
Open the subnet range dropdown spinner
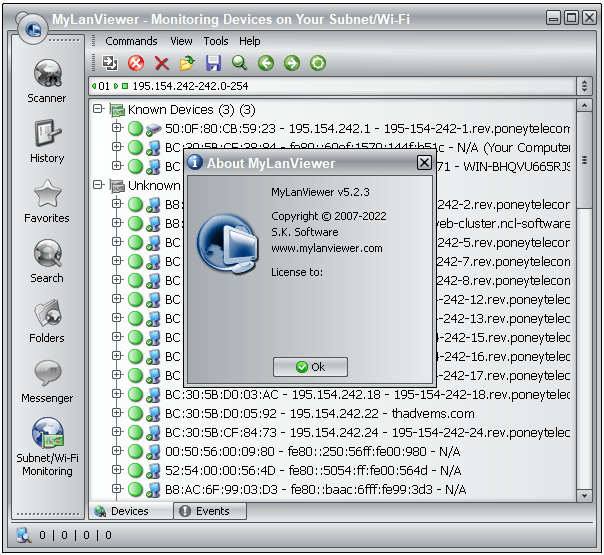[584, 86]
